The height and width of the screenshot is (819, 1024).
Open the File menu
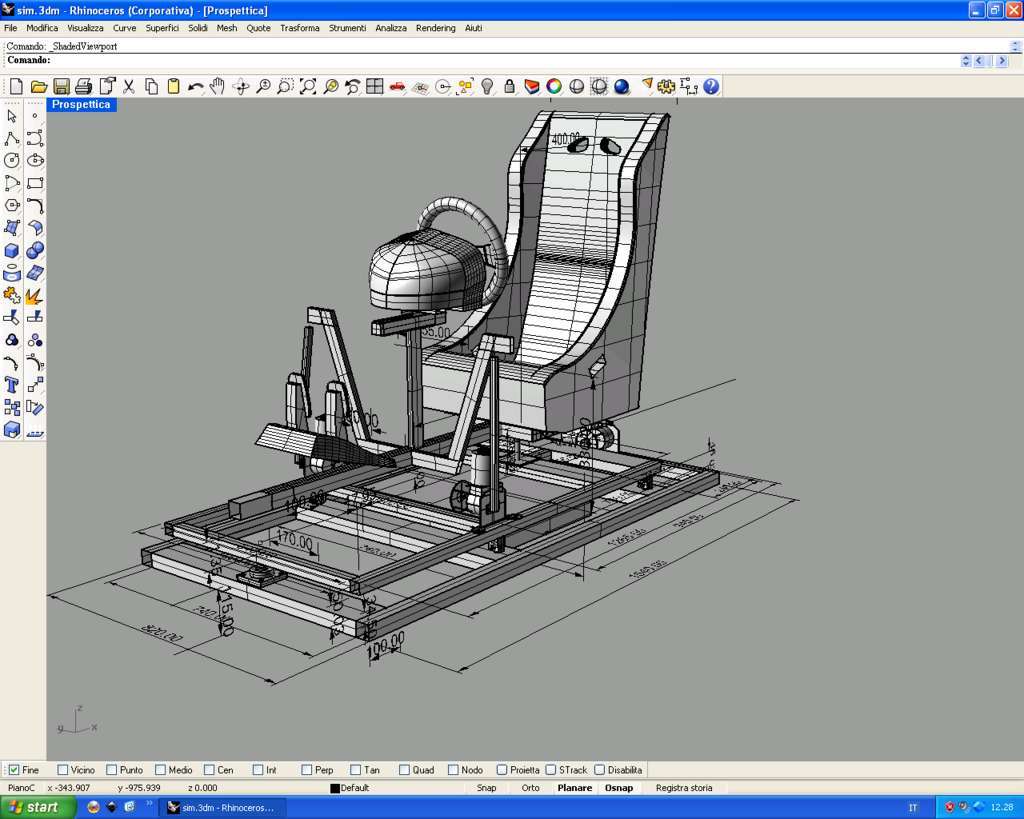10,28
